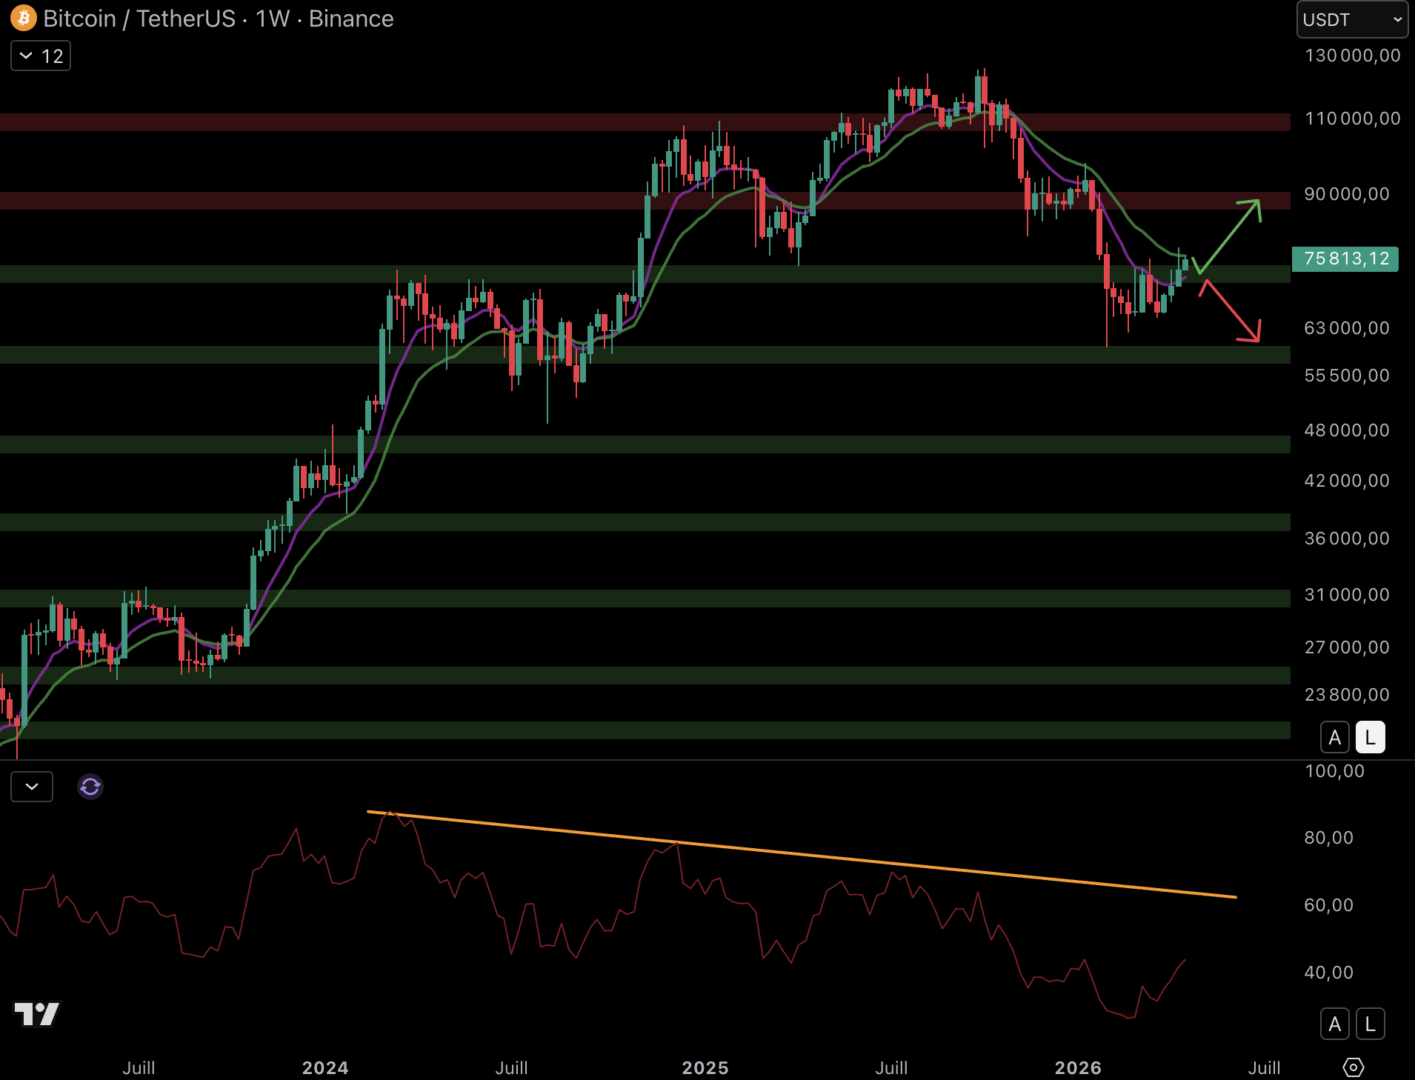Click the 2026 label on time axis
The height and width of the screenshot is (1080, 1415).
point(1078,1067)
